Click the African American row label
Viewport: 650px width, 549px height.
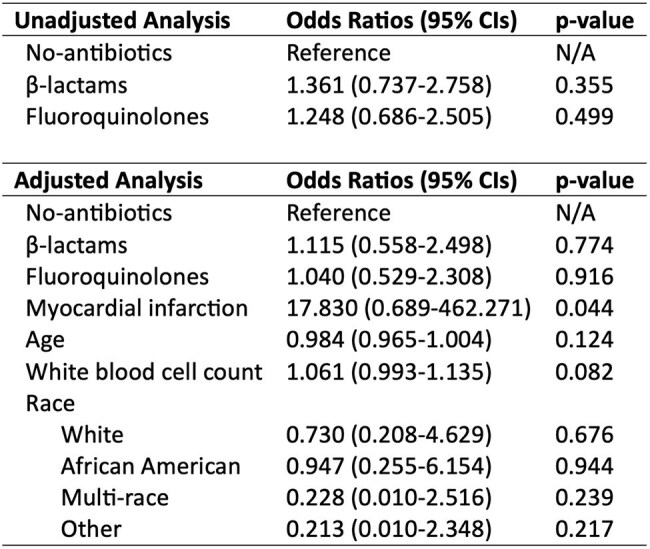150,466
